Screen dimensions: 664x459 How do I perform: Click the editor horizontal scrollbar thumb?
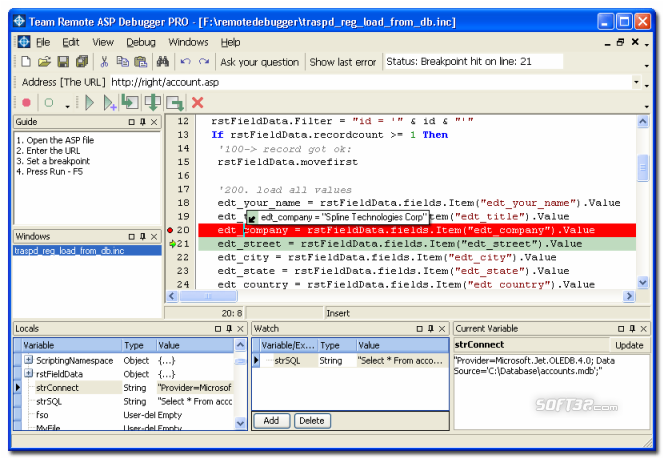tap(208, 296)
